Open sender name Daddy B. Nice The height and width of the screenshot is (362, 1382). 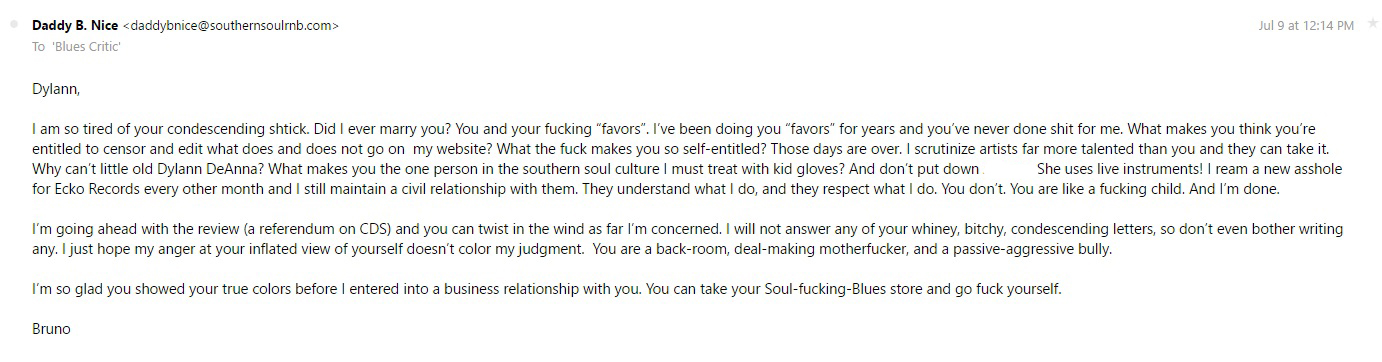coord(75,25)
